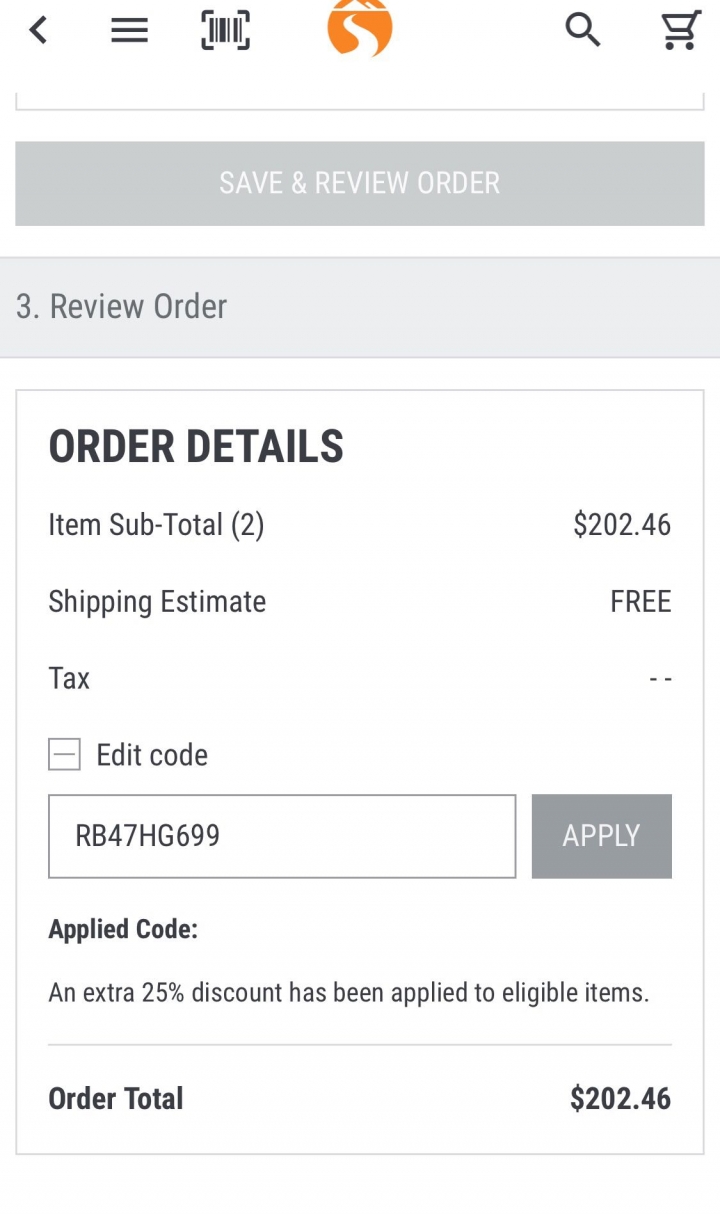
Task: Tap the Item Sub-Total (2) row label
Action: click(x=156, y=524)
